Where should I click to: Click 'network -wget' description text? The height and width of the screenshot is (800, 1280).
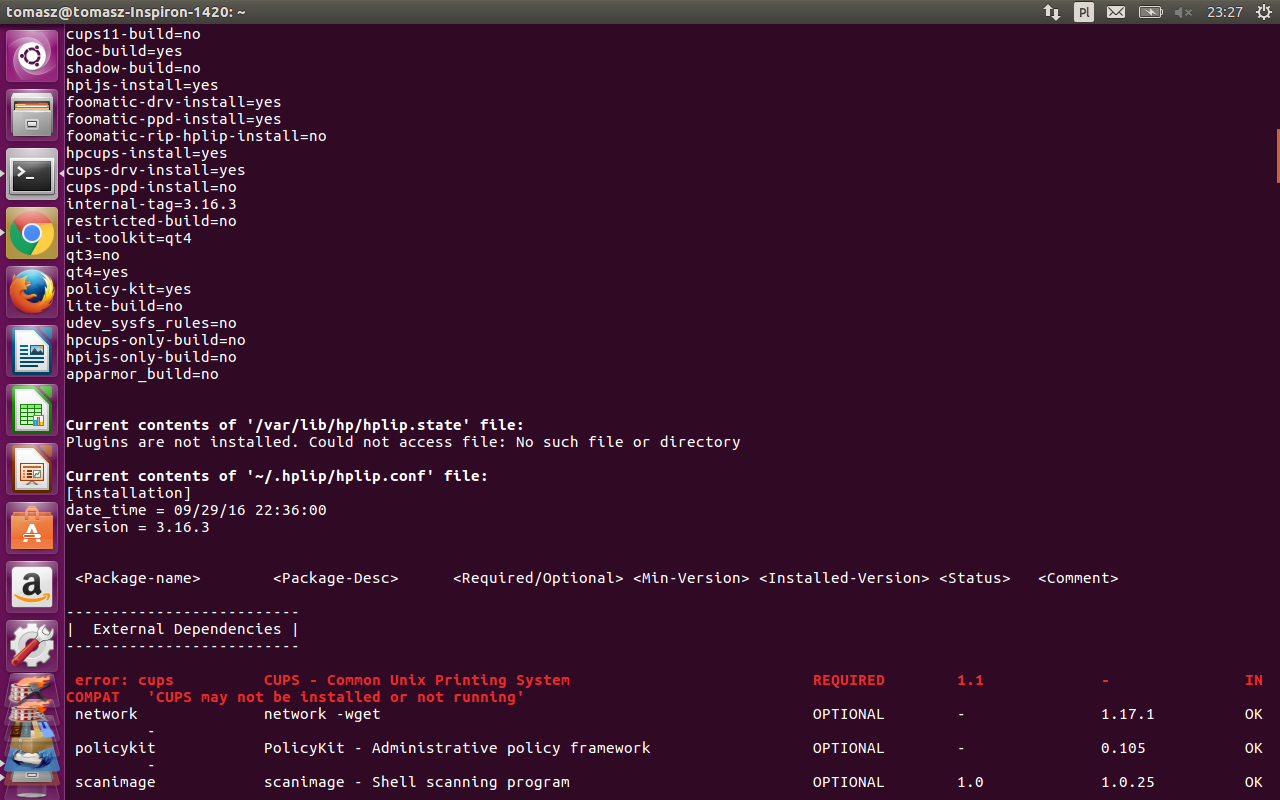coord(322,714)
